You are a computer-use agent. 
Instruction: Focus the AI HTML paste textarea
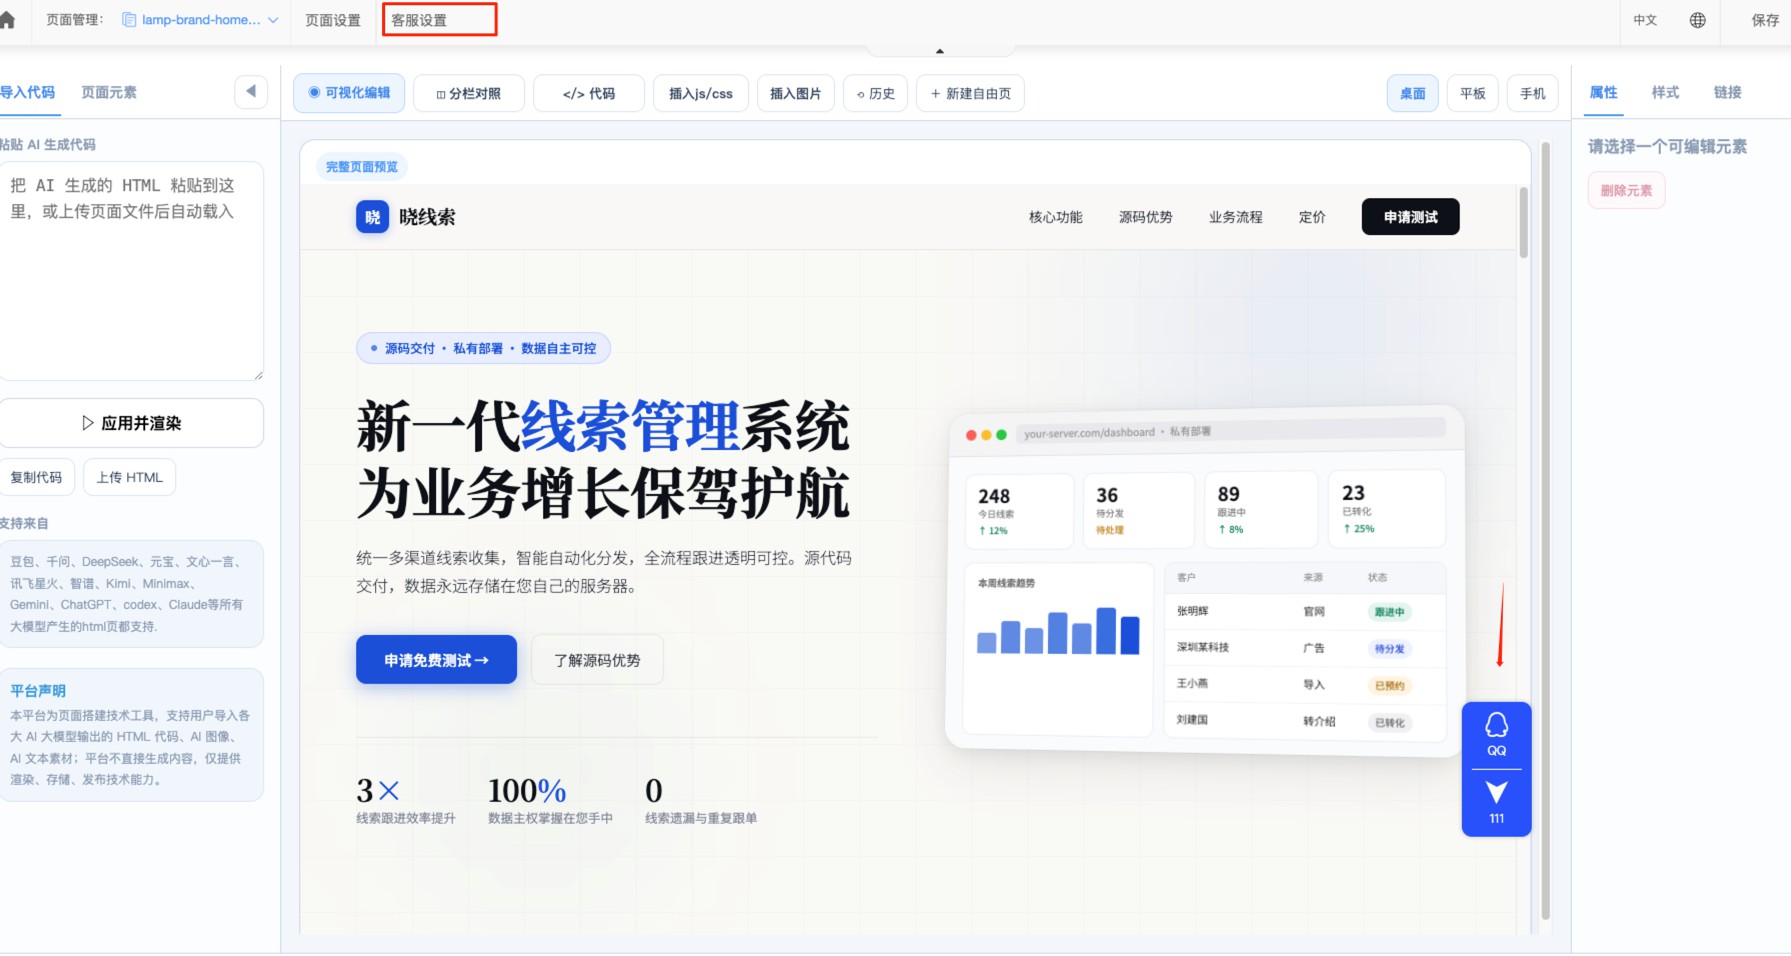click(x=131, y=271)
